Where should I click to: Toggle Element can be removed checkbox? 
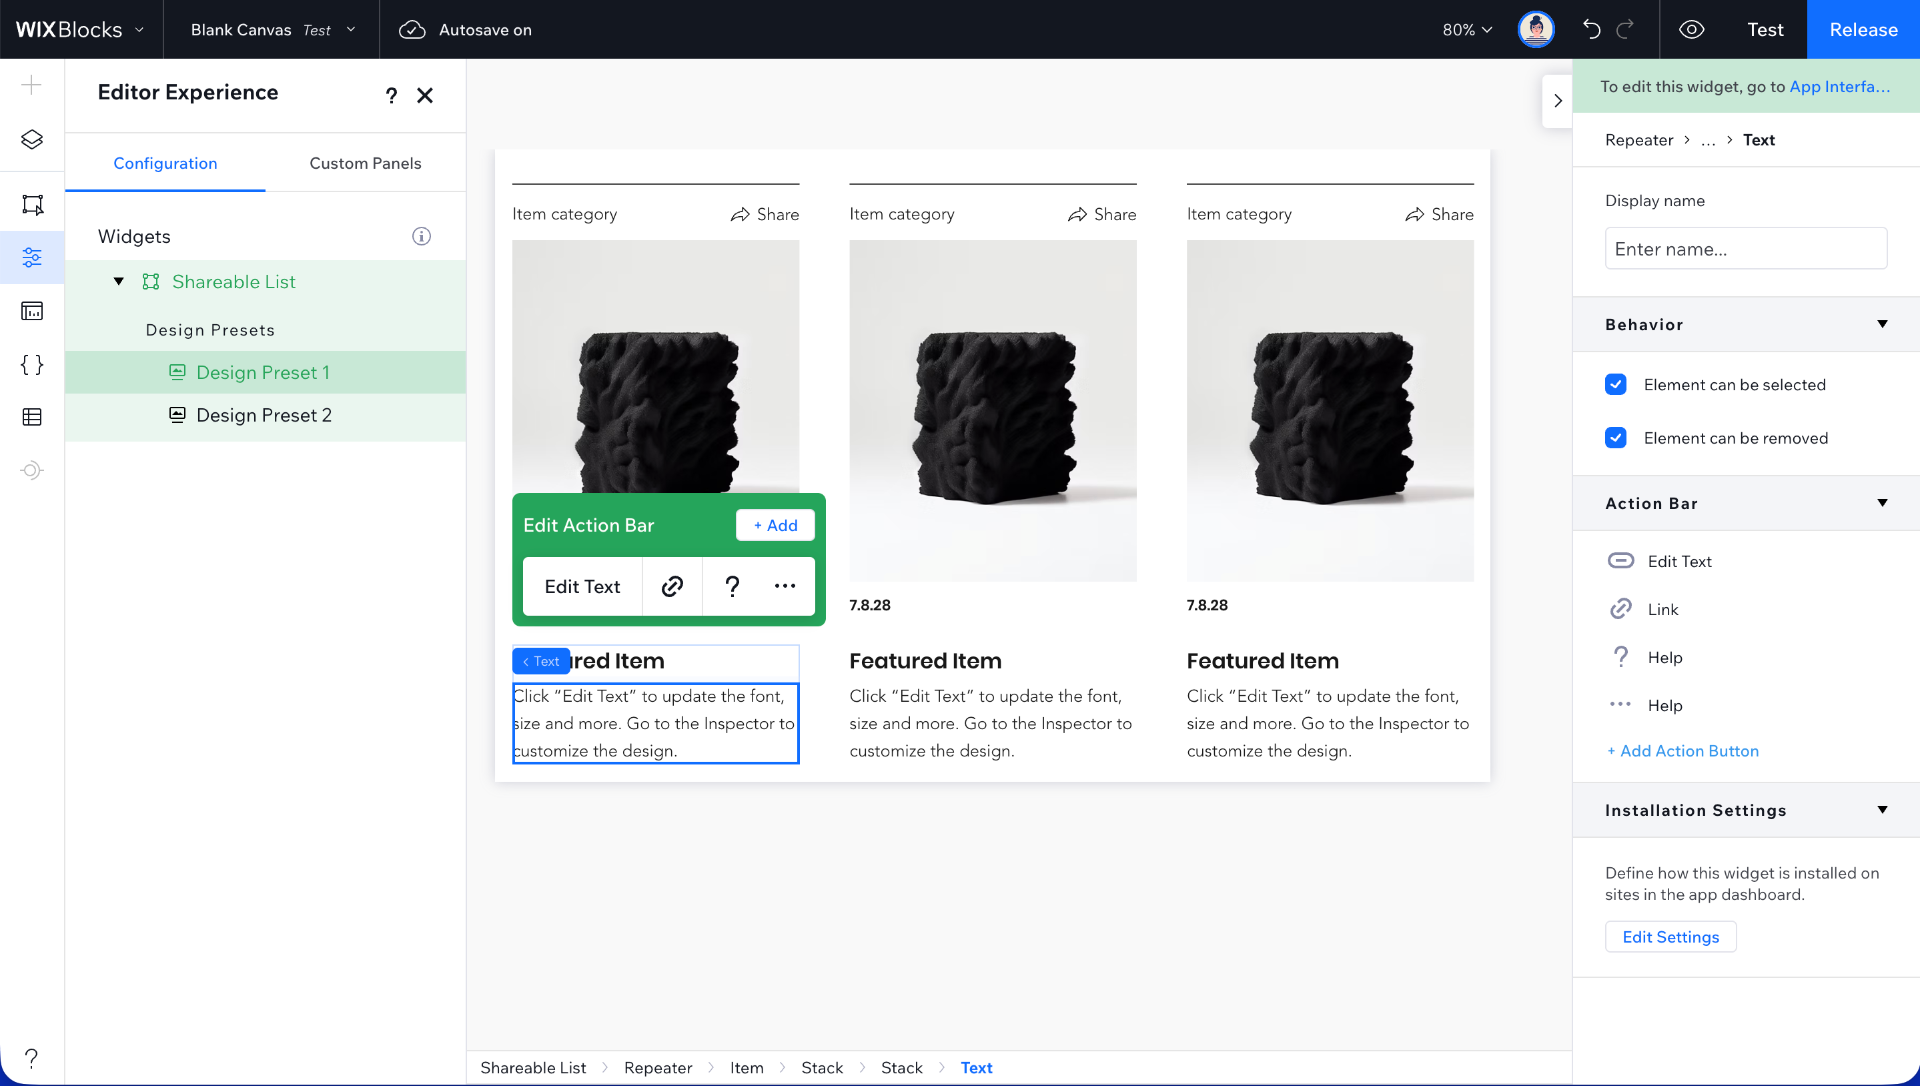pyautogui.click(x=1615, y=437)
